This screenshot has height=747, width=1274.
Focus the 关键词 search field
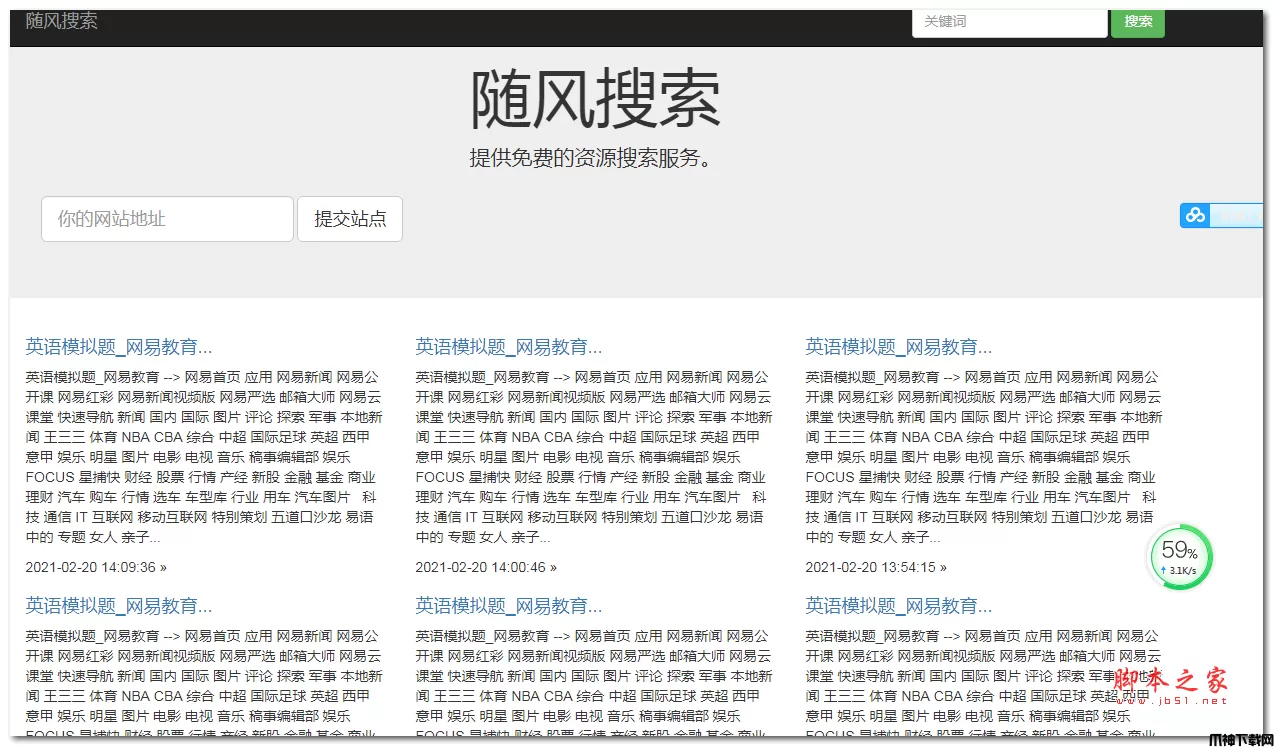coord(1008,21)
